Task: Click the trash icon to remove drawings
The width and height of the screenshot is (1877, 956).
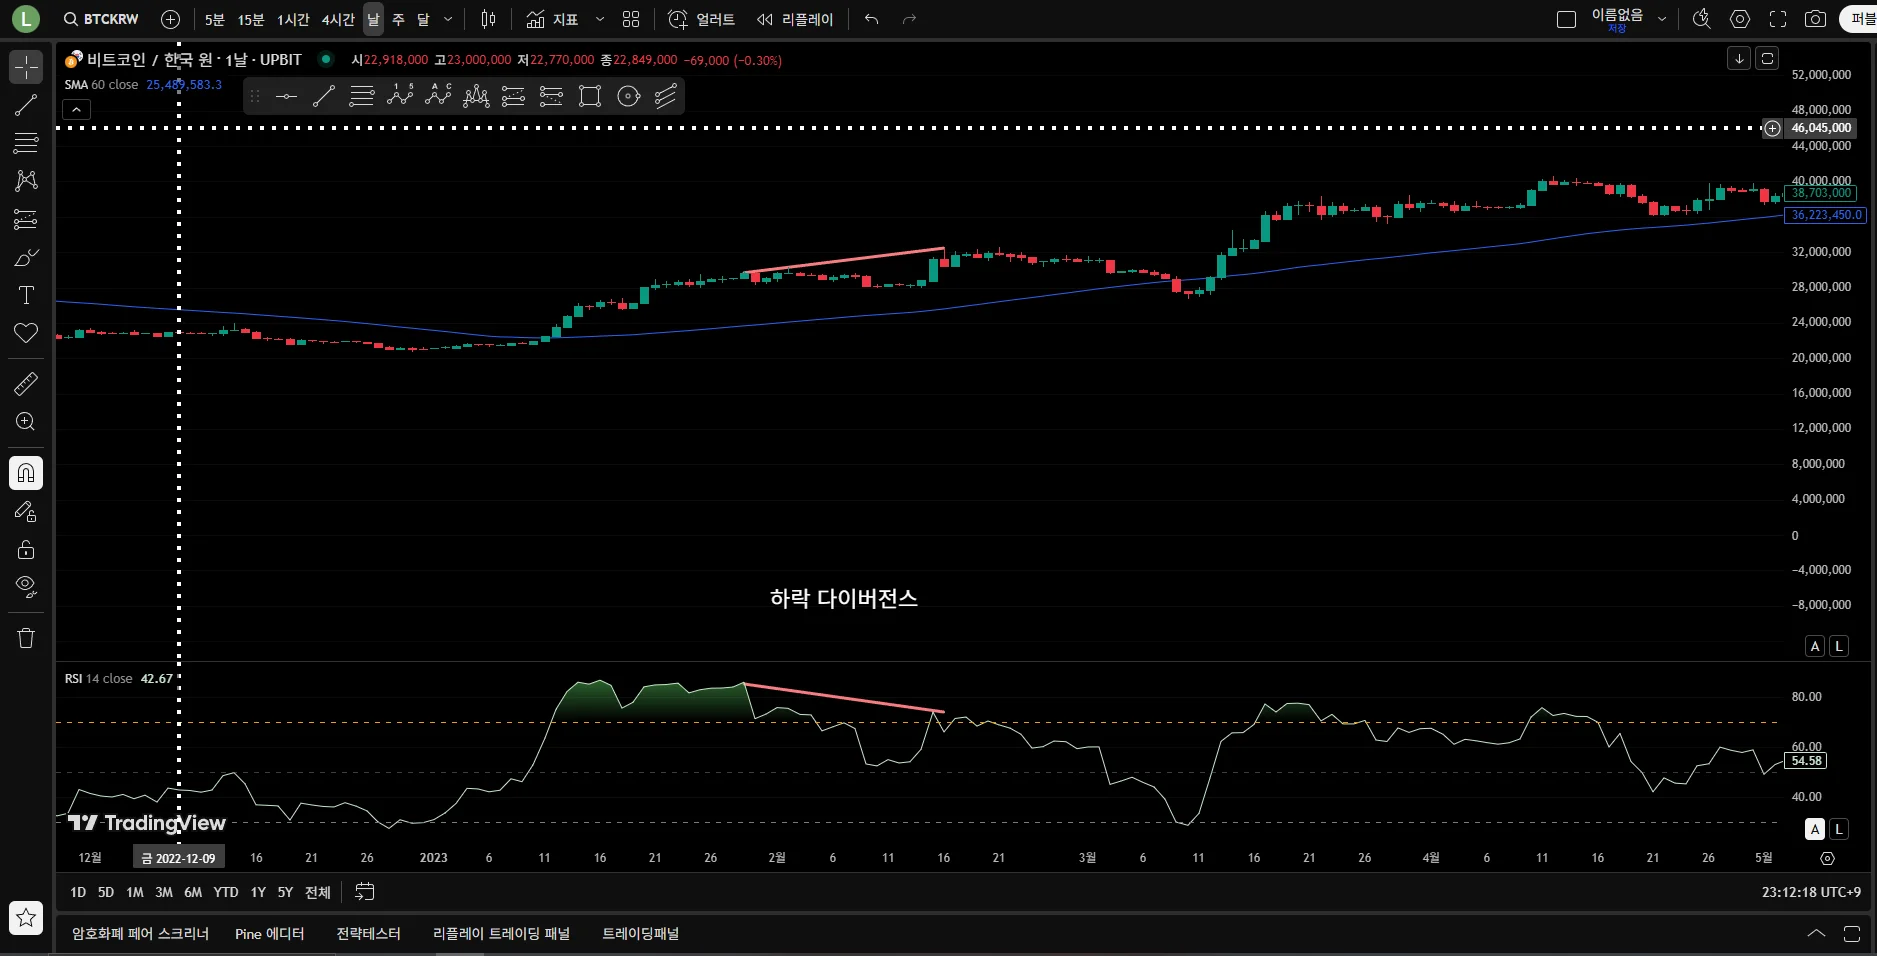Action: click(x=26, y=638)
